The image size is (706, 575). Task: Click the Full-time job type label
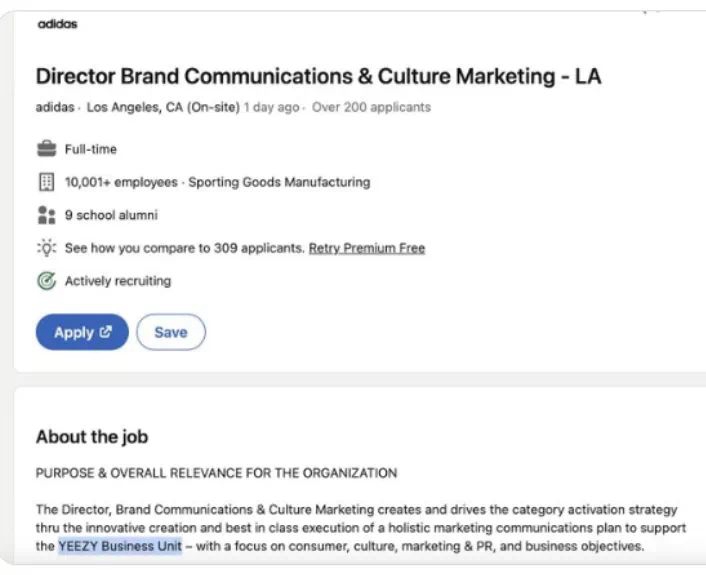[91, 149]
